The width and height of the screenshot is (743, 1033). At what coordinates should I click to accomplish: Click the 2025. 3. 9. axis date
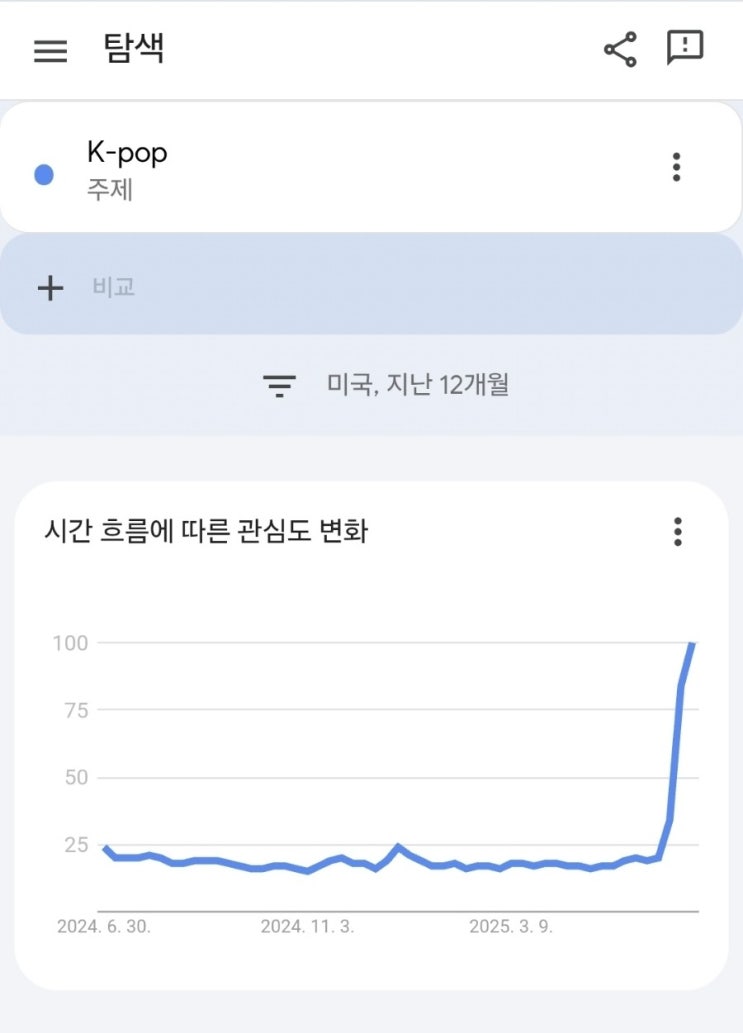click(510, 927)
